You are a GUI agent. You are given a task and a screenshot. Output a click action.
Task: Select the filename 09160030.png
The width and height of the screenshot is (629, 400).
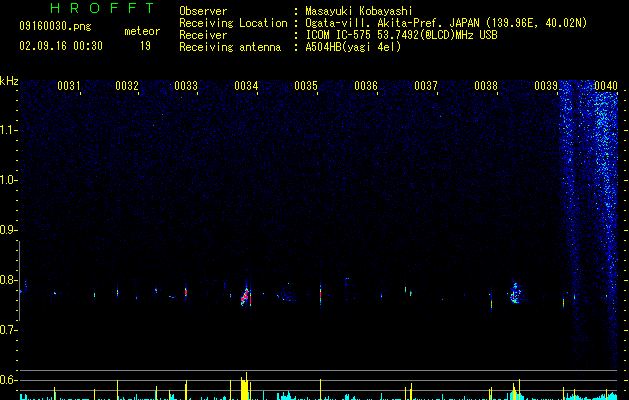(x=55, y=26)
